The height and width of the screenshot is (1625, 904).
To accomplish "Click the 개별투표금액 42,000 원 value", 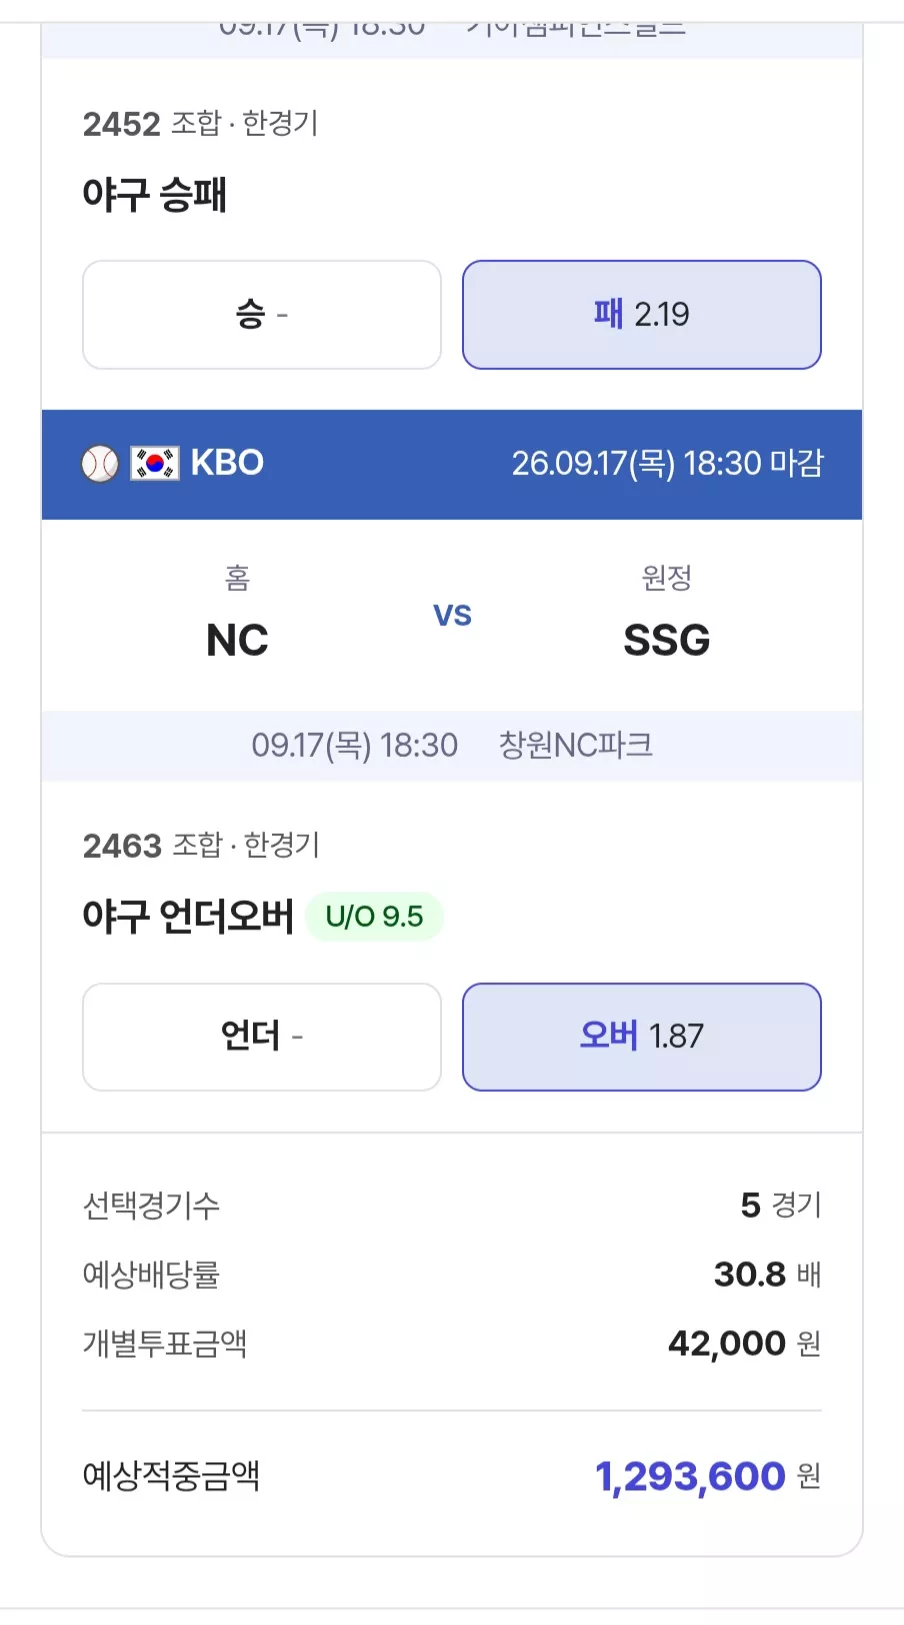I will (745, 1343).
